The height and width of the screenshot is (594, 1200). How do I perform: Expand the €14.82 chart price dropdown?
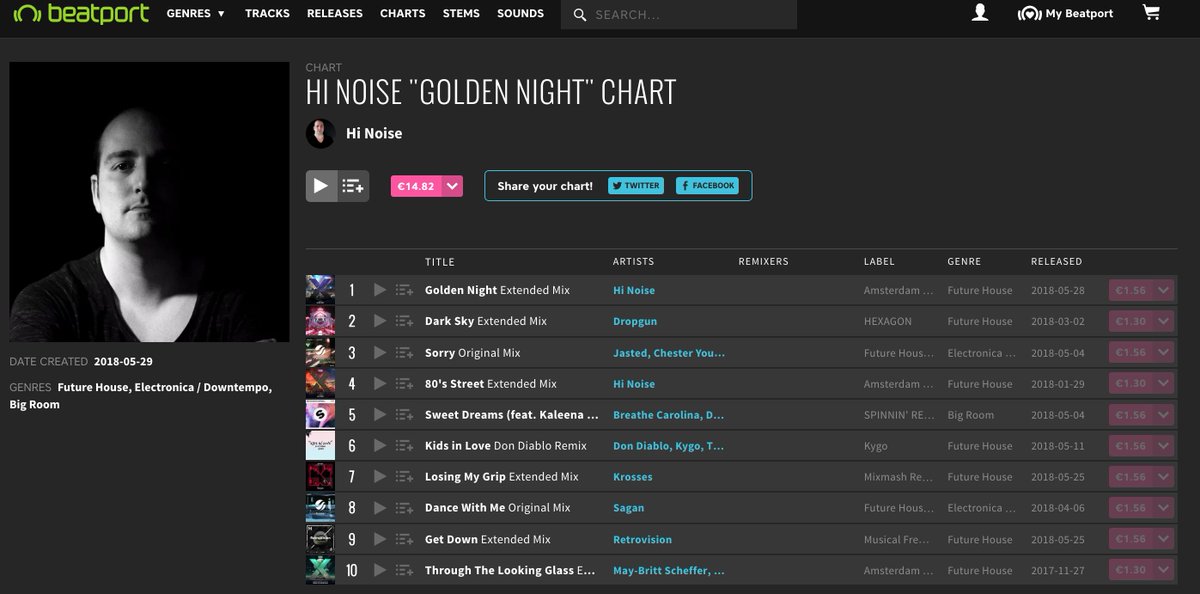coord(452,185)
